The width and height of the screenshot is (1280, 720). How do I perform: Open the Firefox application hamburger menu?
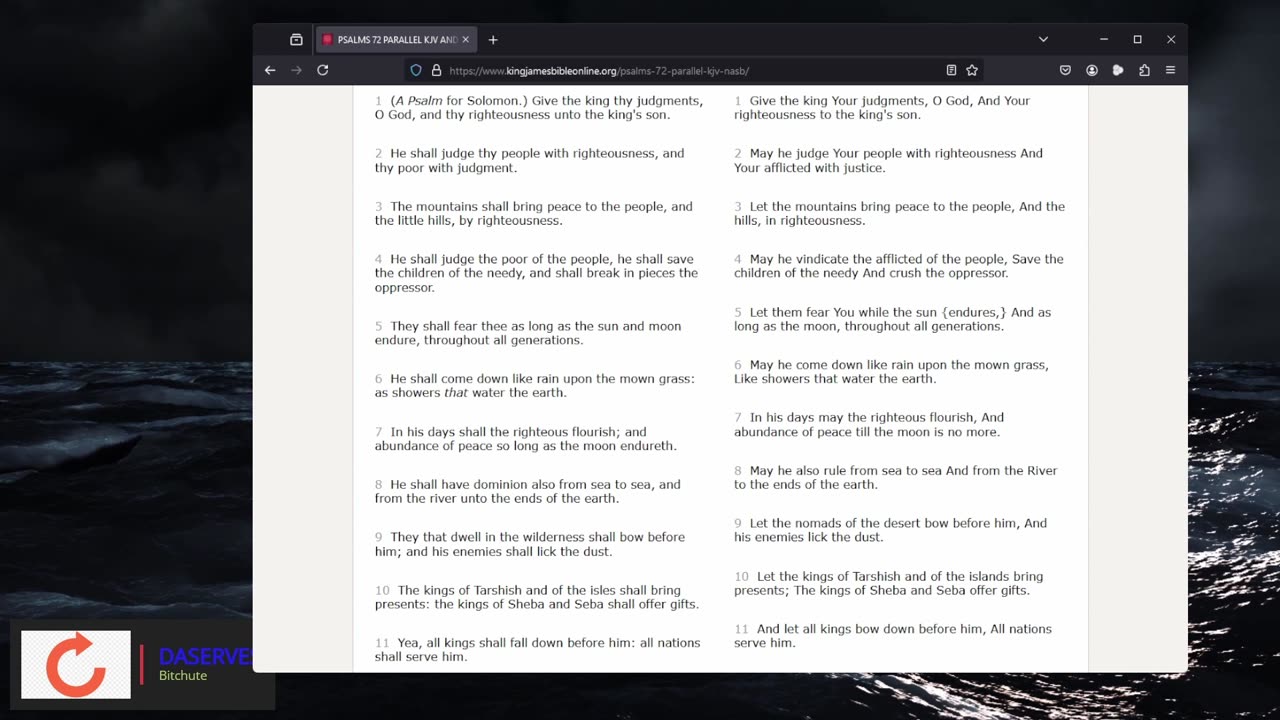point(1170,70)
